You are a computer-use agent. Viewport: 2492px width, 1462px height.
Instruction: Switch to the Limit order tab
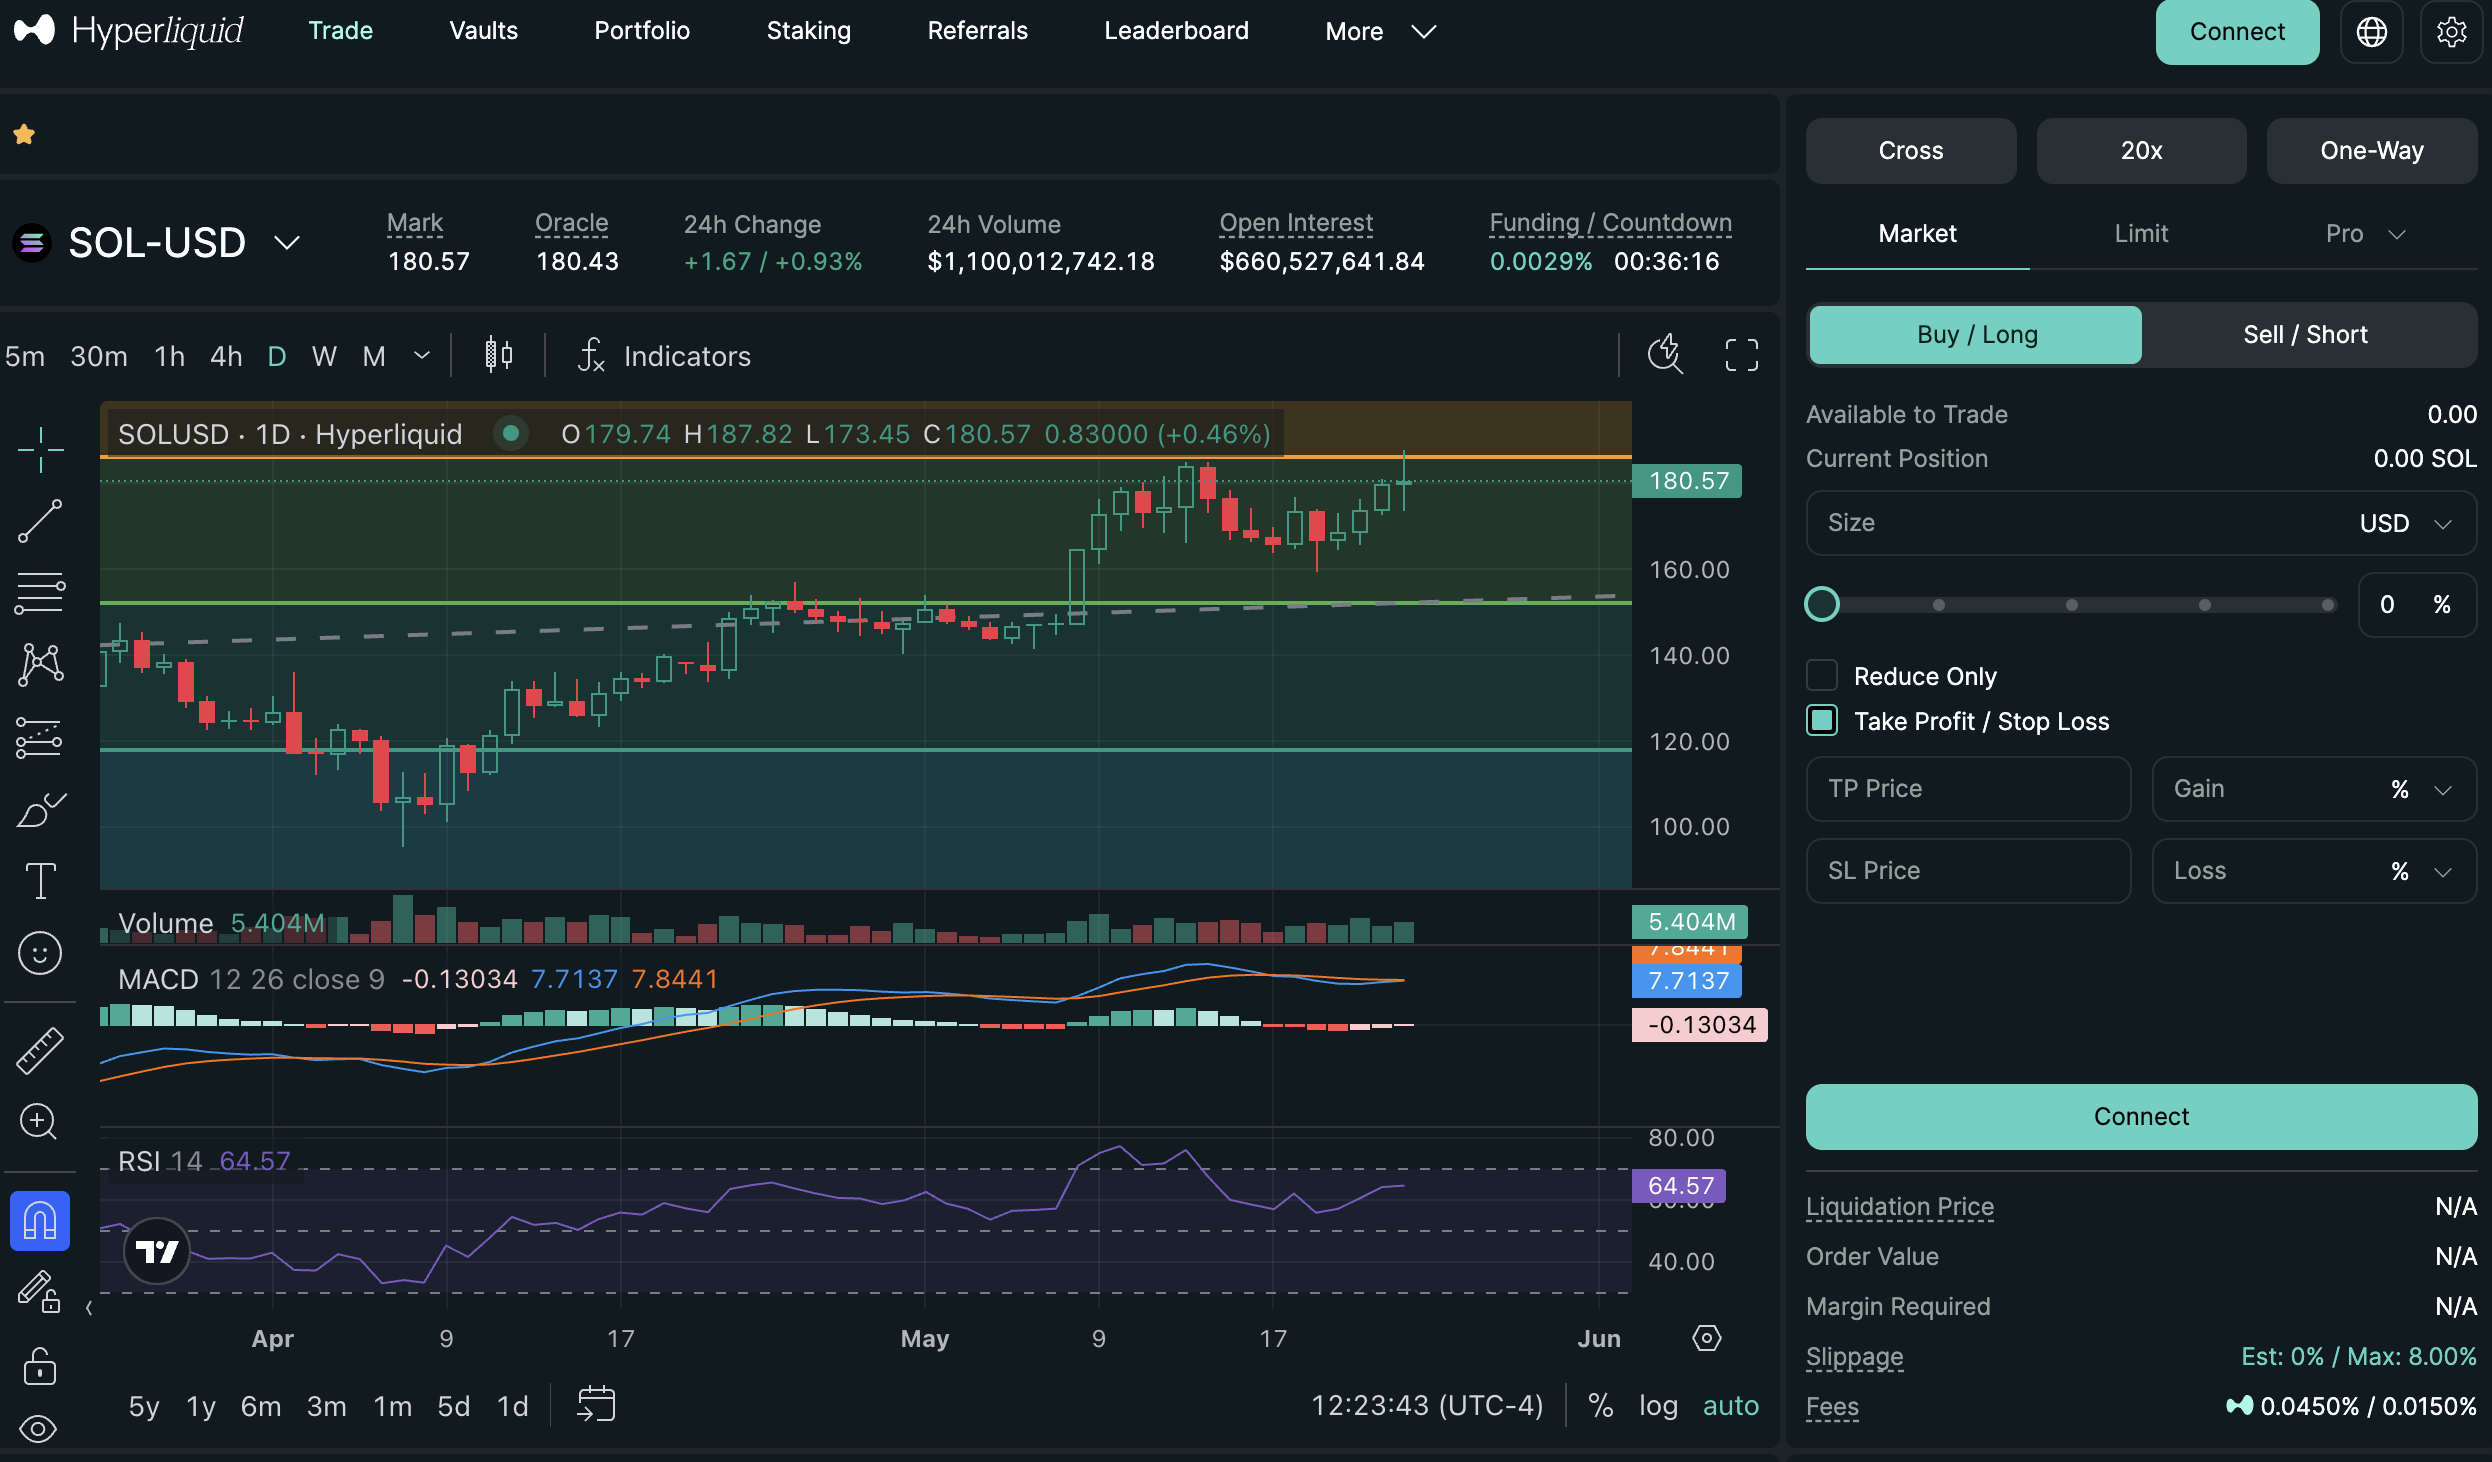[2141, 234]
